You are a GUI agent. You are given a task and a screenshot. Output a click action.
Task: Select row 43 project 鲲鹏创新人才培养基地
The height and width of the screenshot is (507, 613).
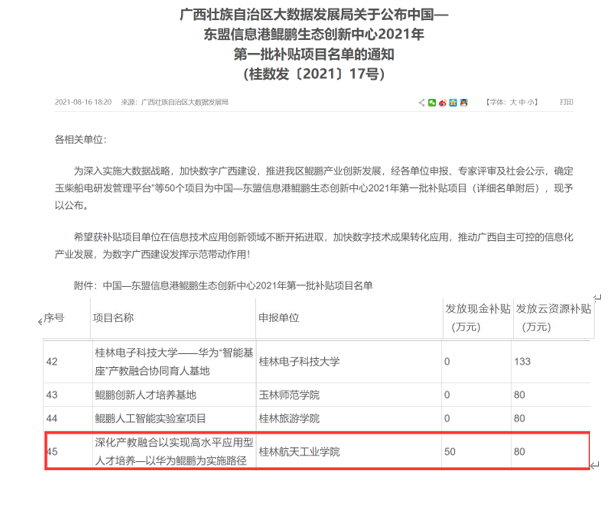coord(151,393)
